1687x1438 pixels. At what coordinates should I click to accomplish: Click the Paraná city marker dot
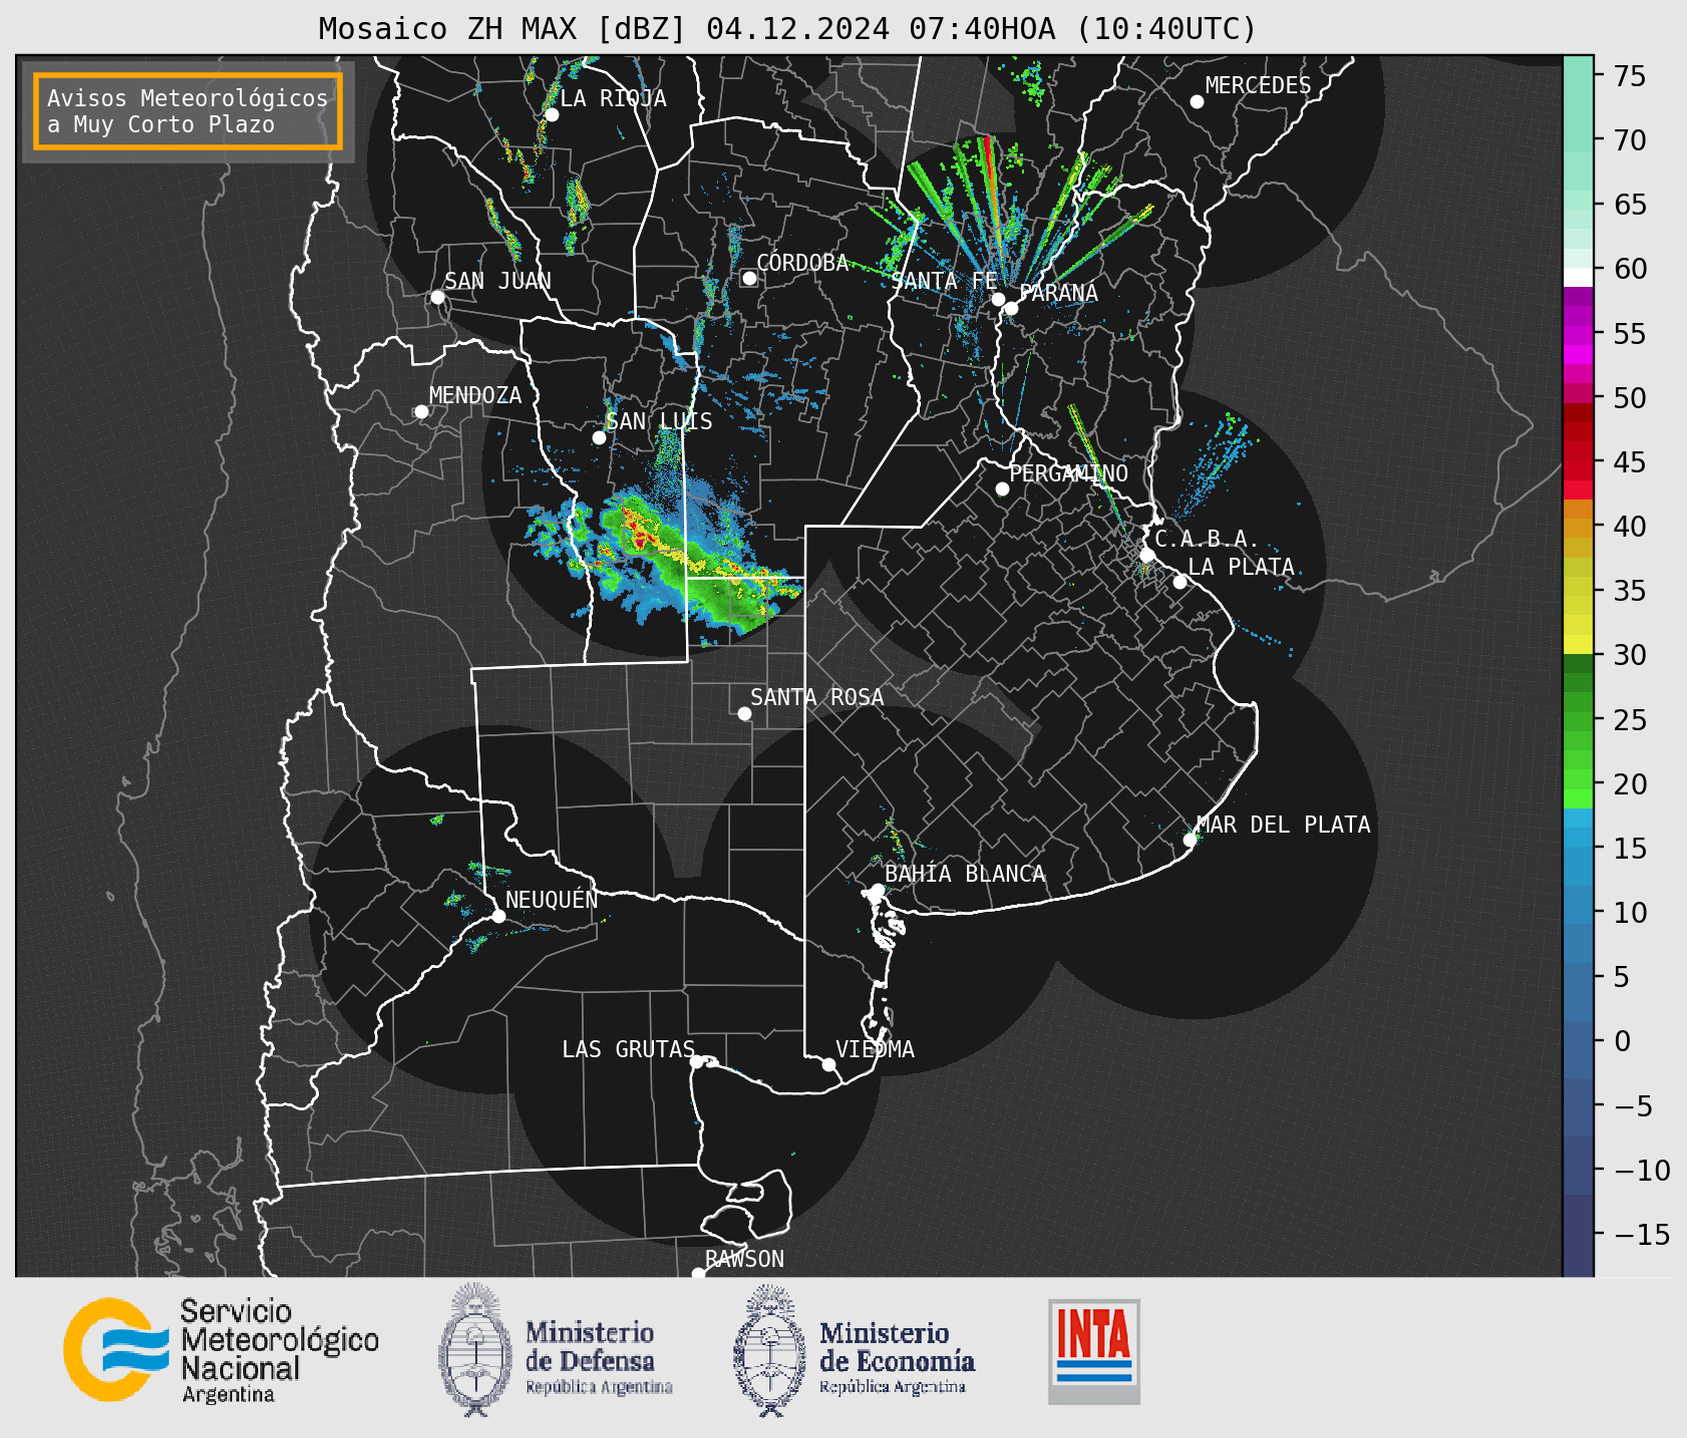pos(1011,308)
